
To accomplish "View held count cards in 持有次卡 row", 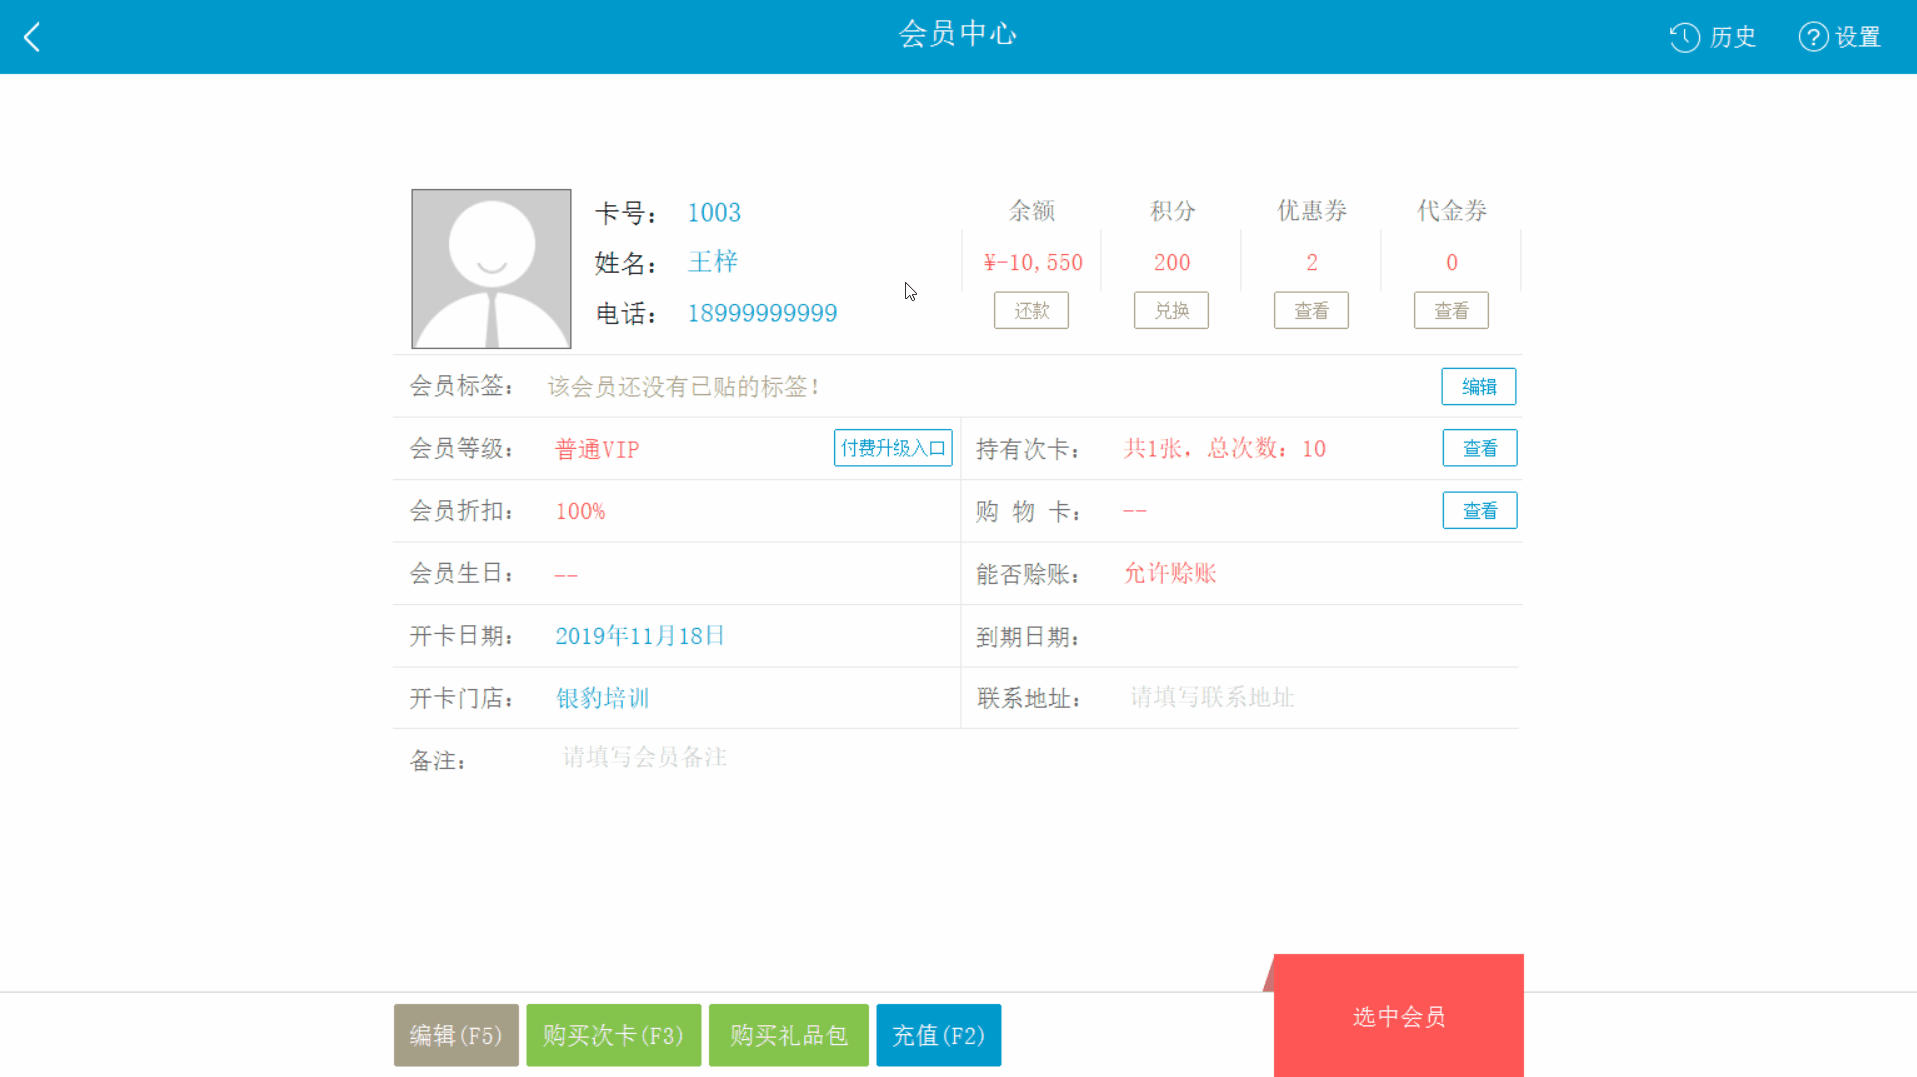I will 1480,448.
